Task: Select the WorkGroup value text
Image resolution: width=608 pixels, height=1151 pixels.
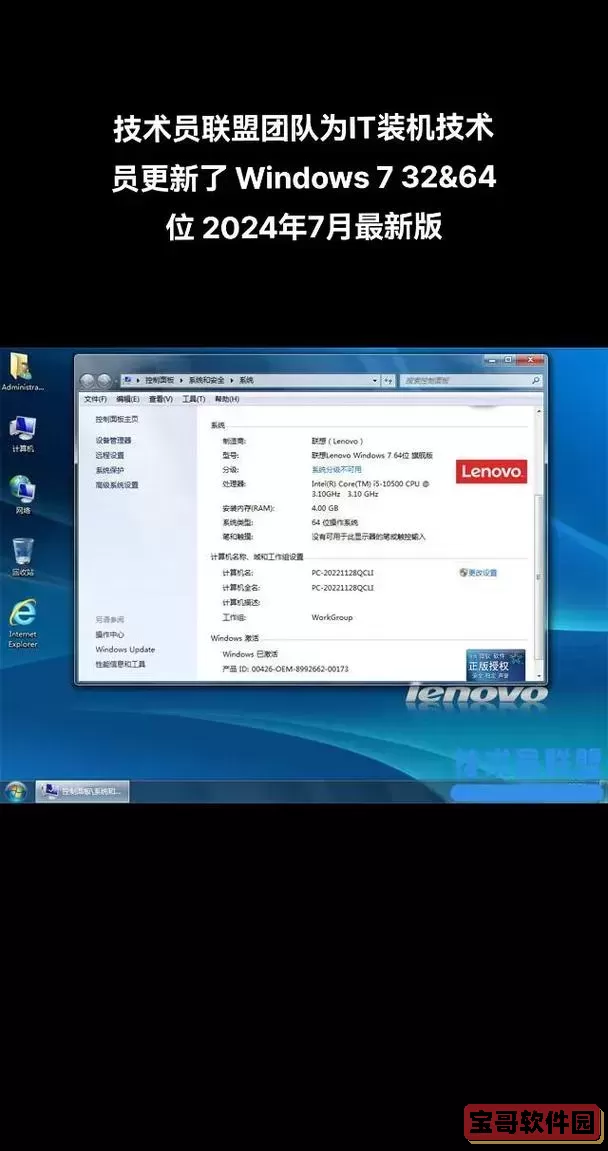Action: point(332,617)
